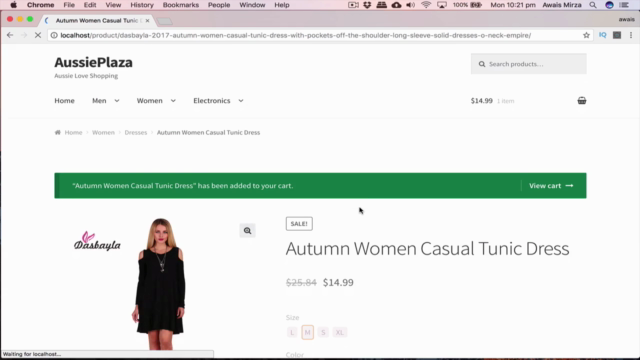Open the Men navigation item

coord(99,100)
